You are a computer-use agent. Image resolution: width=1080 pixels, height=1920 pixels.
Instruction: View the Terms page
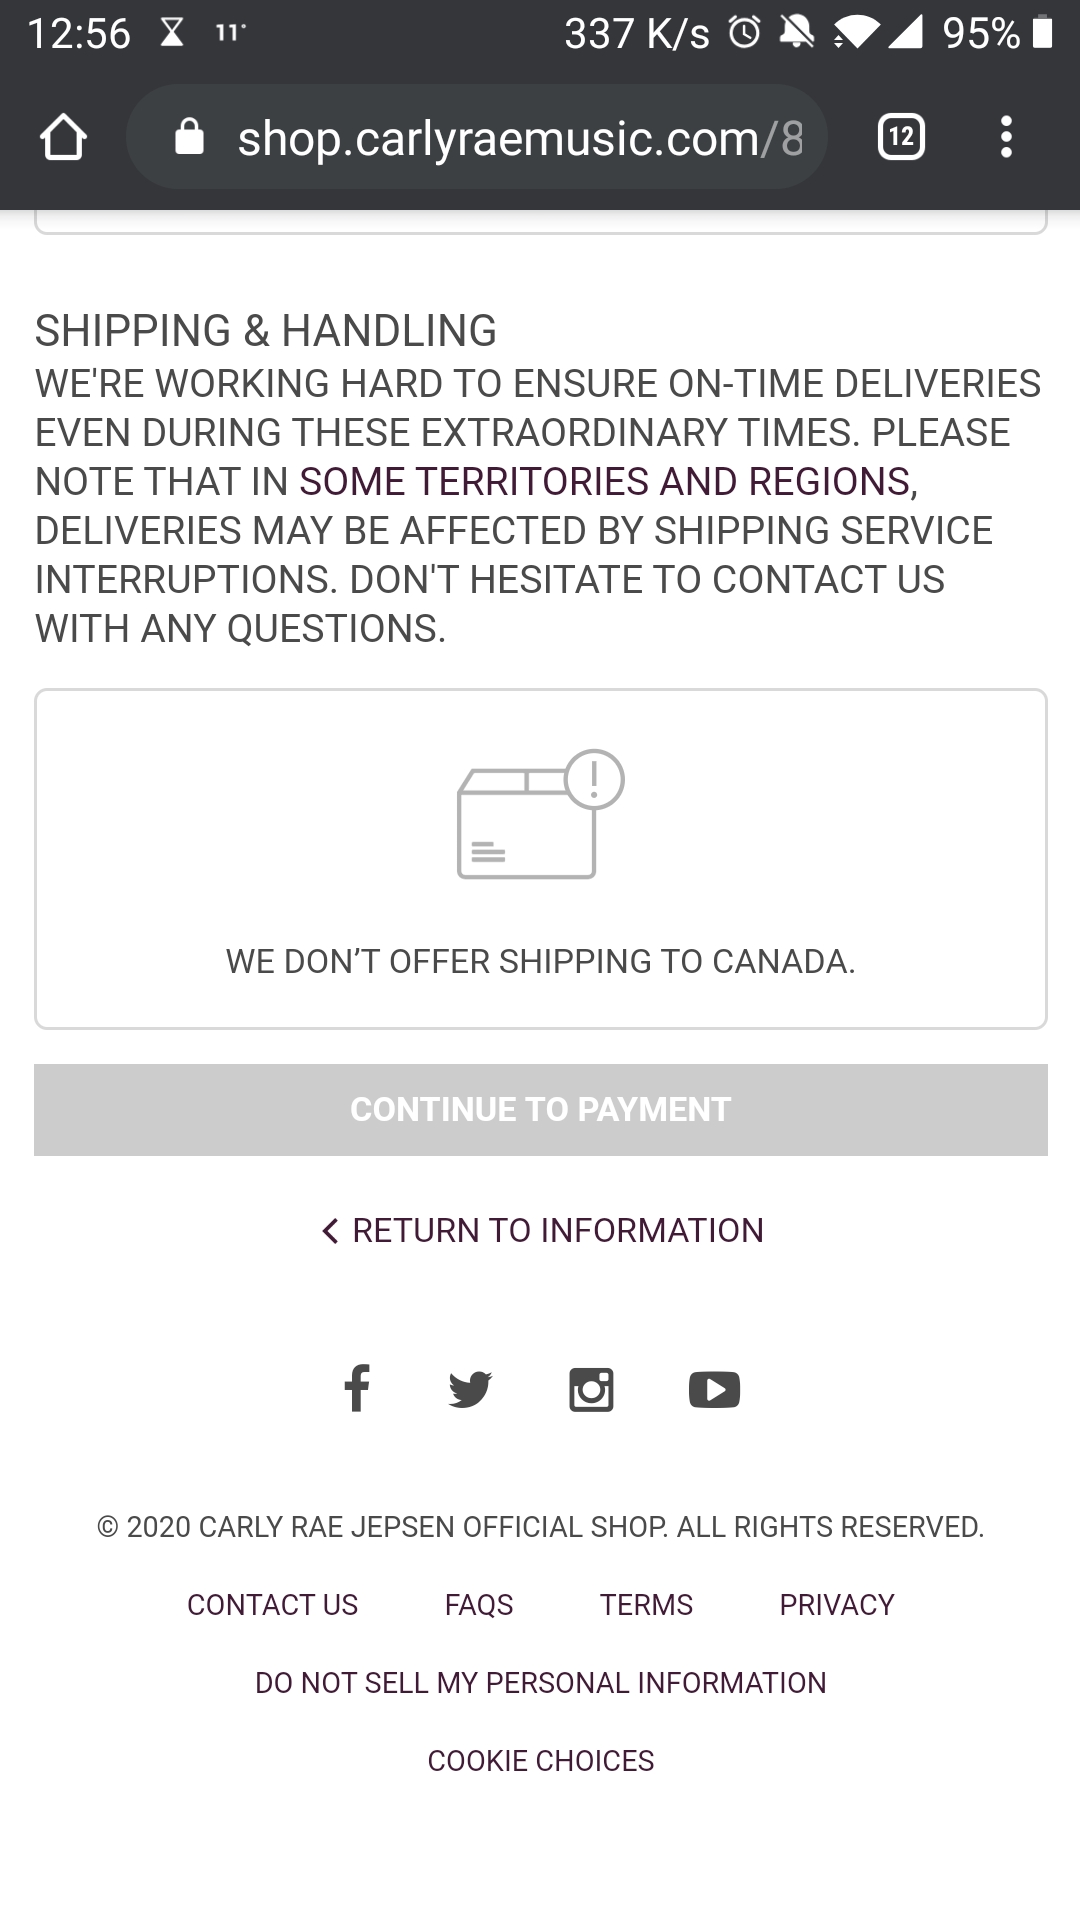646,1604
